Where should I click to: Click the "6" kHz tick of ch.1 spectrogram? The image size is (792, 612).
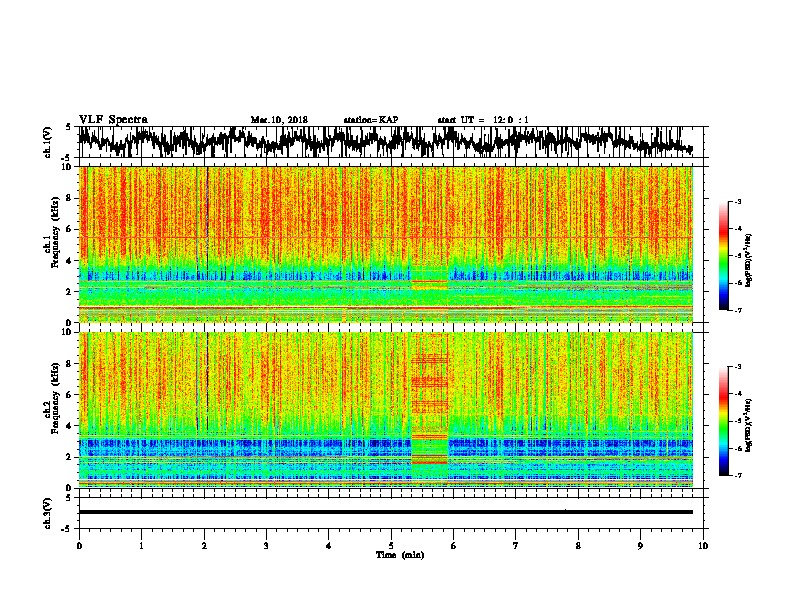click(x=70, y=229)
